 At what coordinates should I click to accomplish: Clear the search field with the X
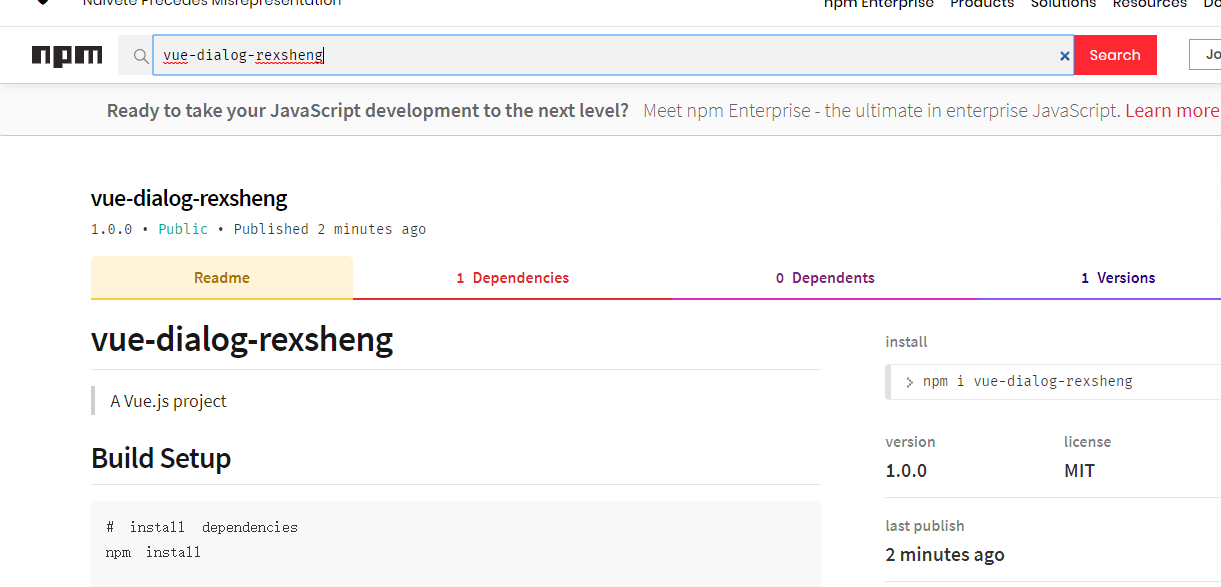pos(1065,56)
